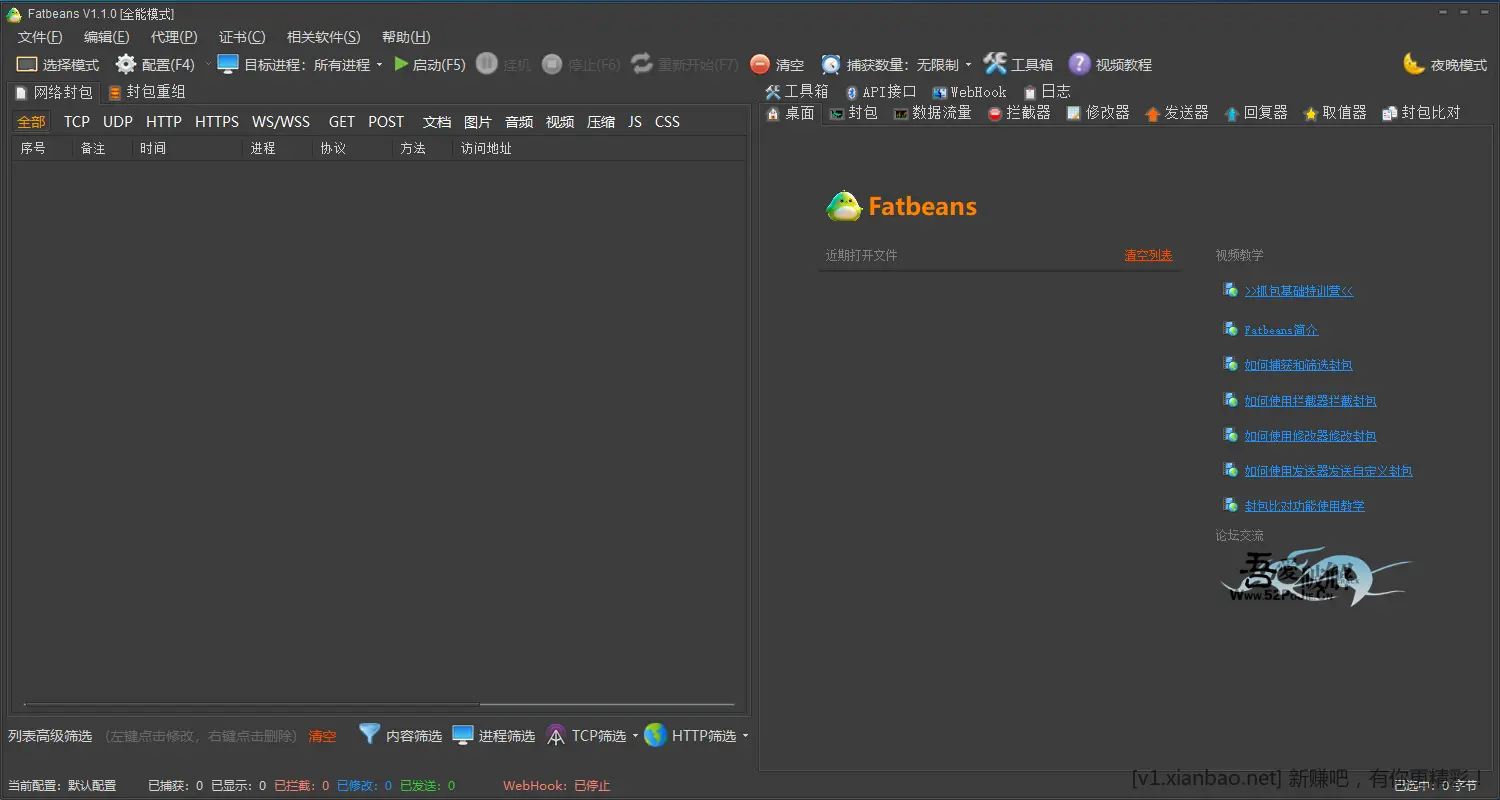Click the green Start (启动 F5) play icon
This screenshot has width=1500, height=800.
pyautogui.click(x=401, y=64)
